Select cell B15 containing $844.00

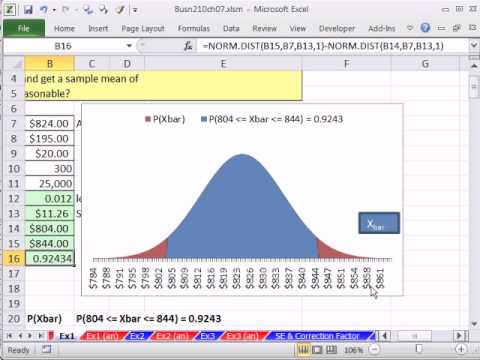pyautogui.click(x=49, y=244)
